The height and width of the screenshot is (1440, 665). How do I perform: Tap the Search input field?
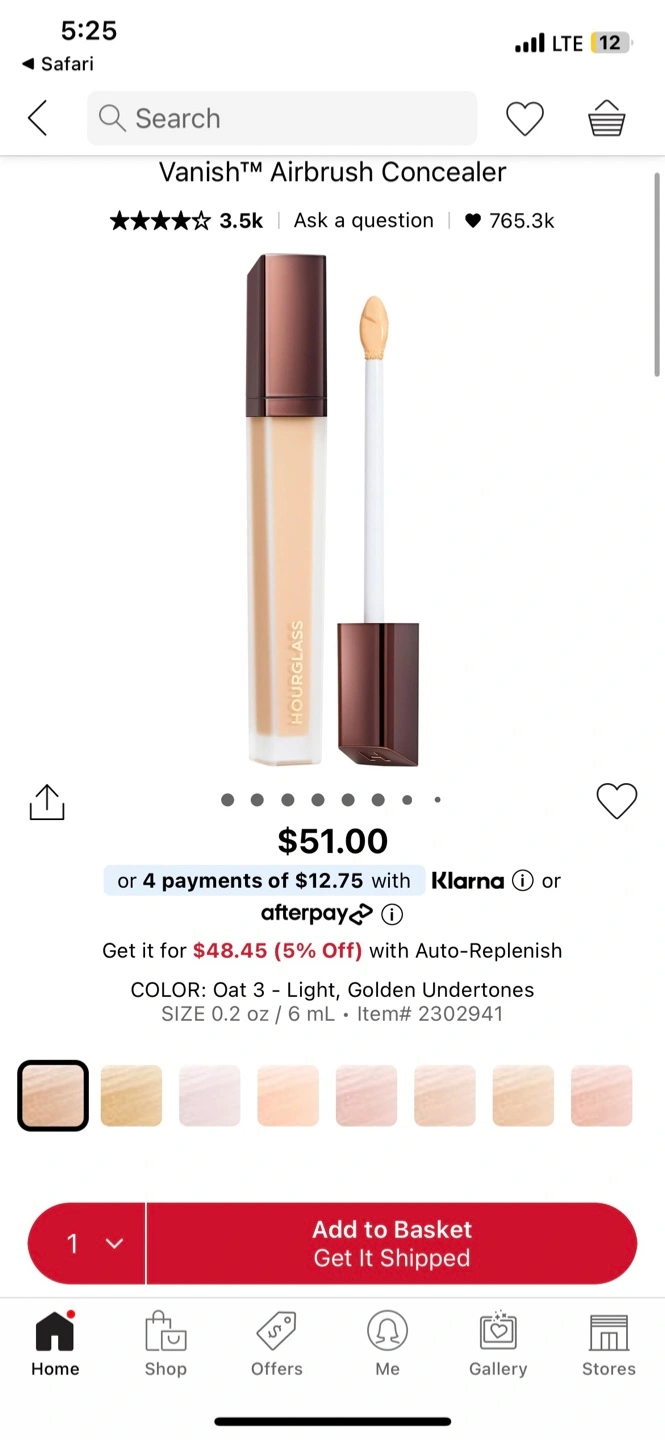(282, 119)
